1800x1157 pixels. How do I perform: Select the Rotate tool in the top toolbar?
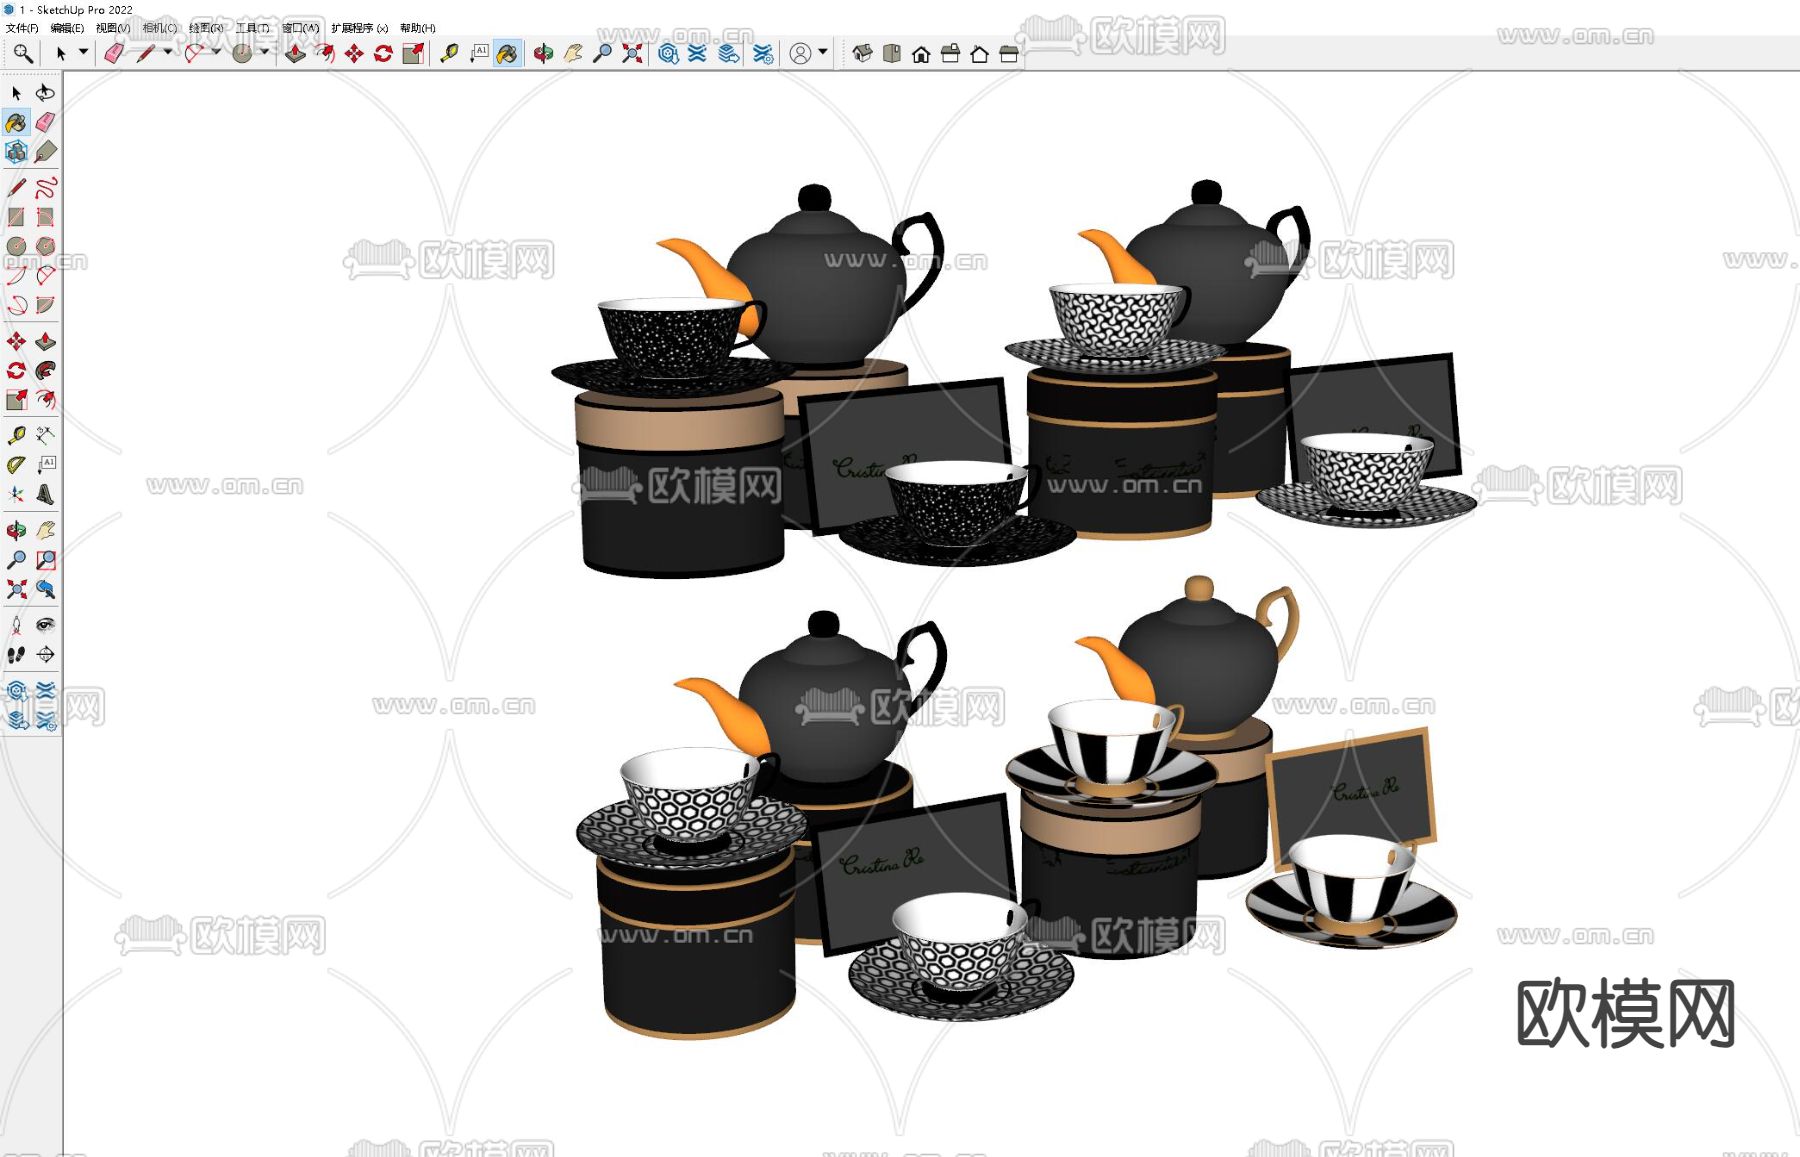[383, 54]
